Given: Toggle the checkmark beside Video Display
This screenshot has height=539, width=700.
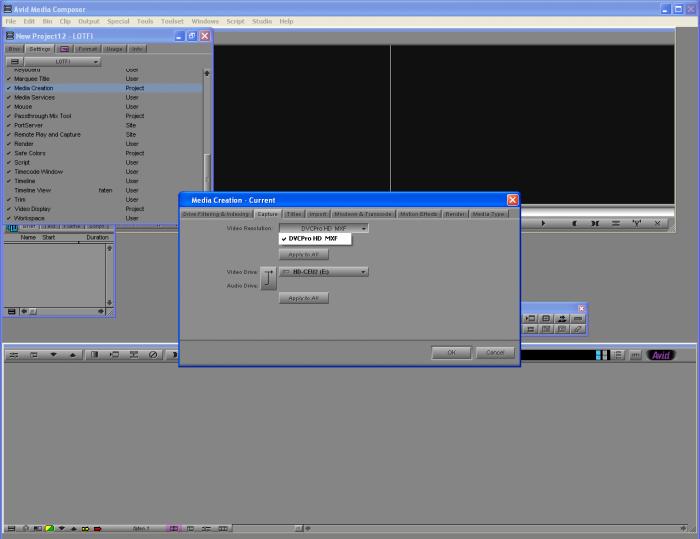Looking at the screenshot, I should coord(8,209).
